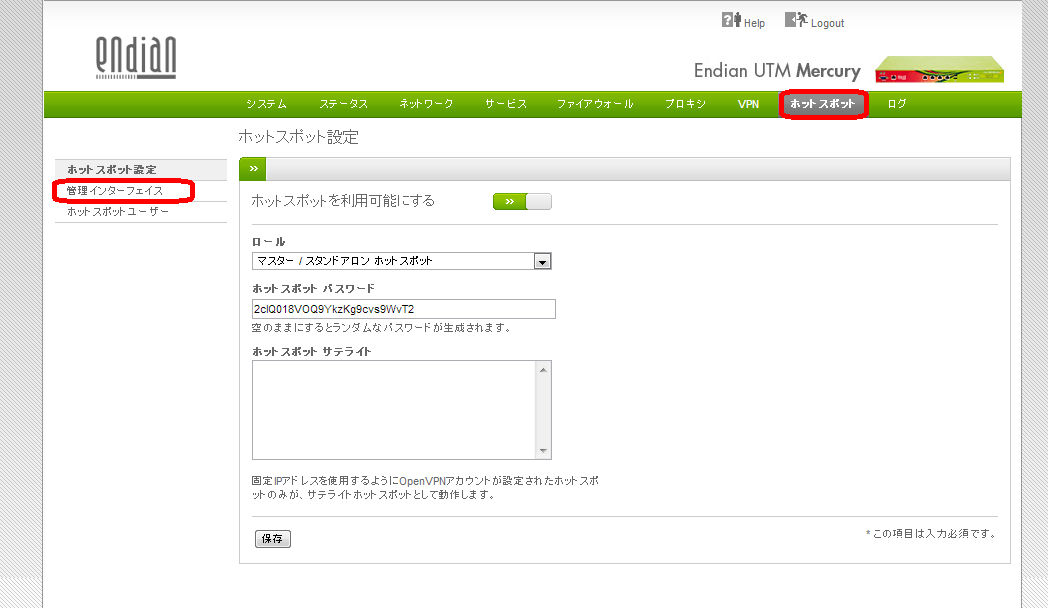
Task: Click the Endian logo
Action: pyautogui.click(x=136, y=58)
